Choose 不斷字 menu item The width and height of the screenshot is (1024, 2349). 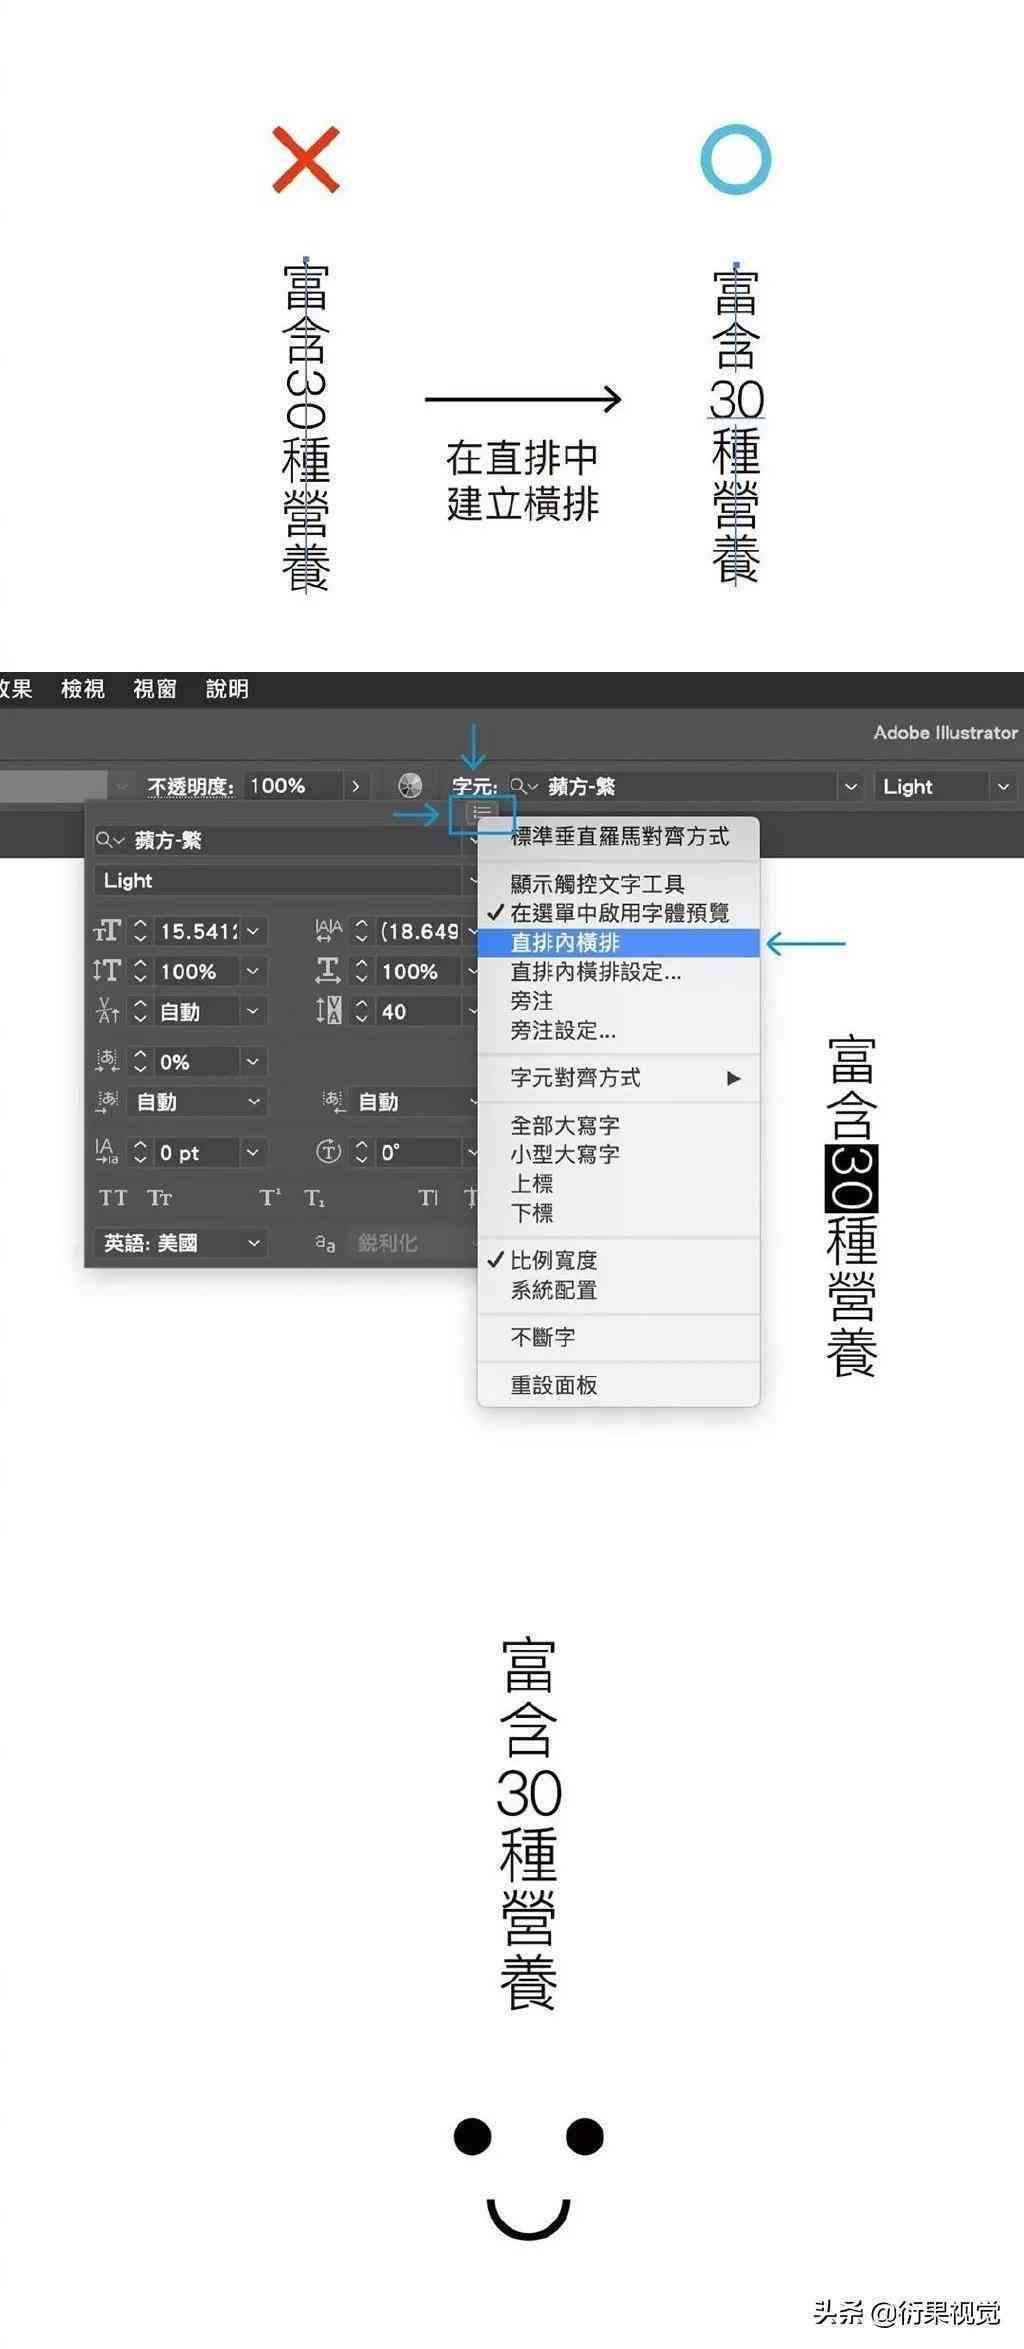coord(618,1337)
